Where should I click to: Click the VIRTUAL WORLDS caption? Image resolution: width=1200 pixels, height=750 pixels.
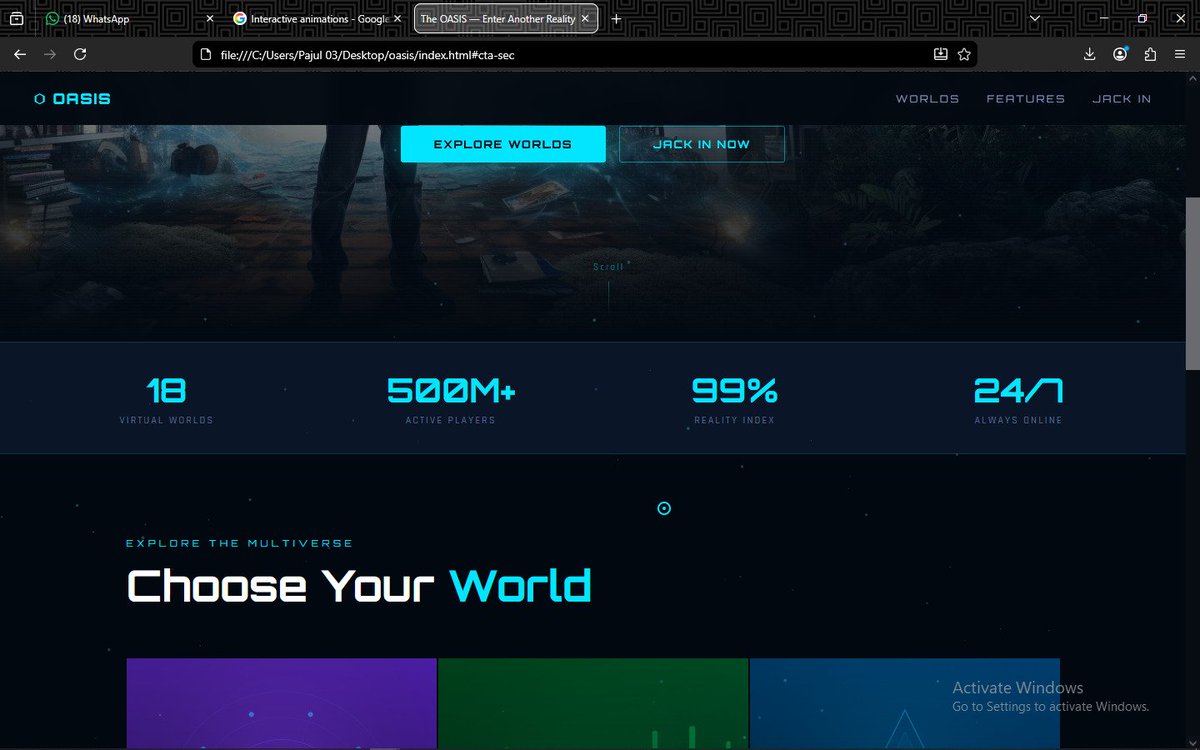(166, 420)
